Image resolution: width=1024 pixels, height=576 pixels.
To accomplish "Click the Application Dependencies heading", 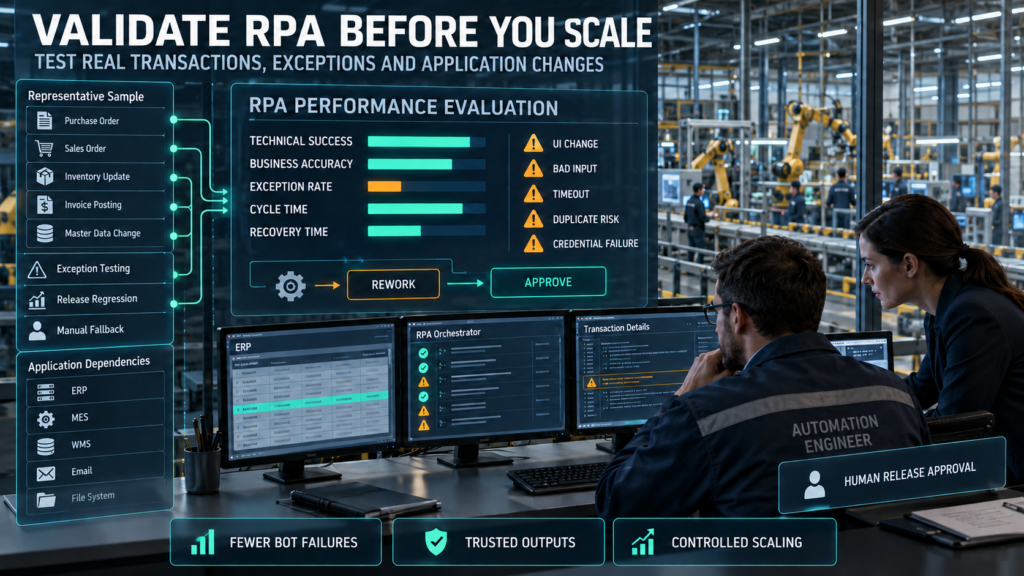I will click(89, 364).
